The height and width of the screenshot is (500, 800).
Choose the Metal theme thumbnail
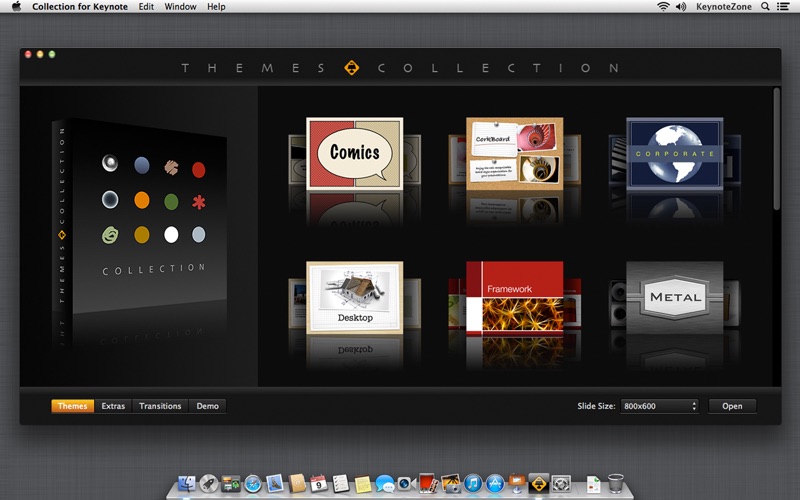(x=674, y=297)
